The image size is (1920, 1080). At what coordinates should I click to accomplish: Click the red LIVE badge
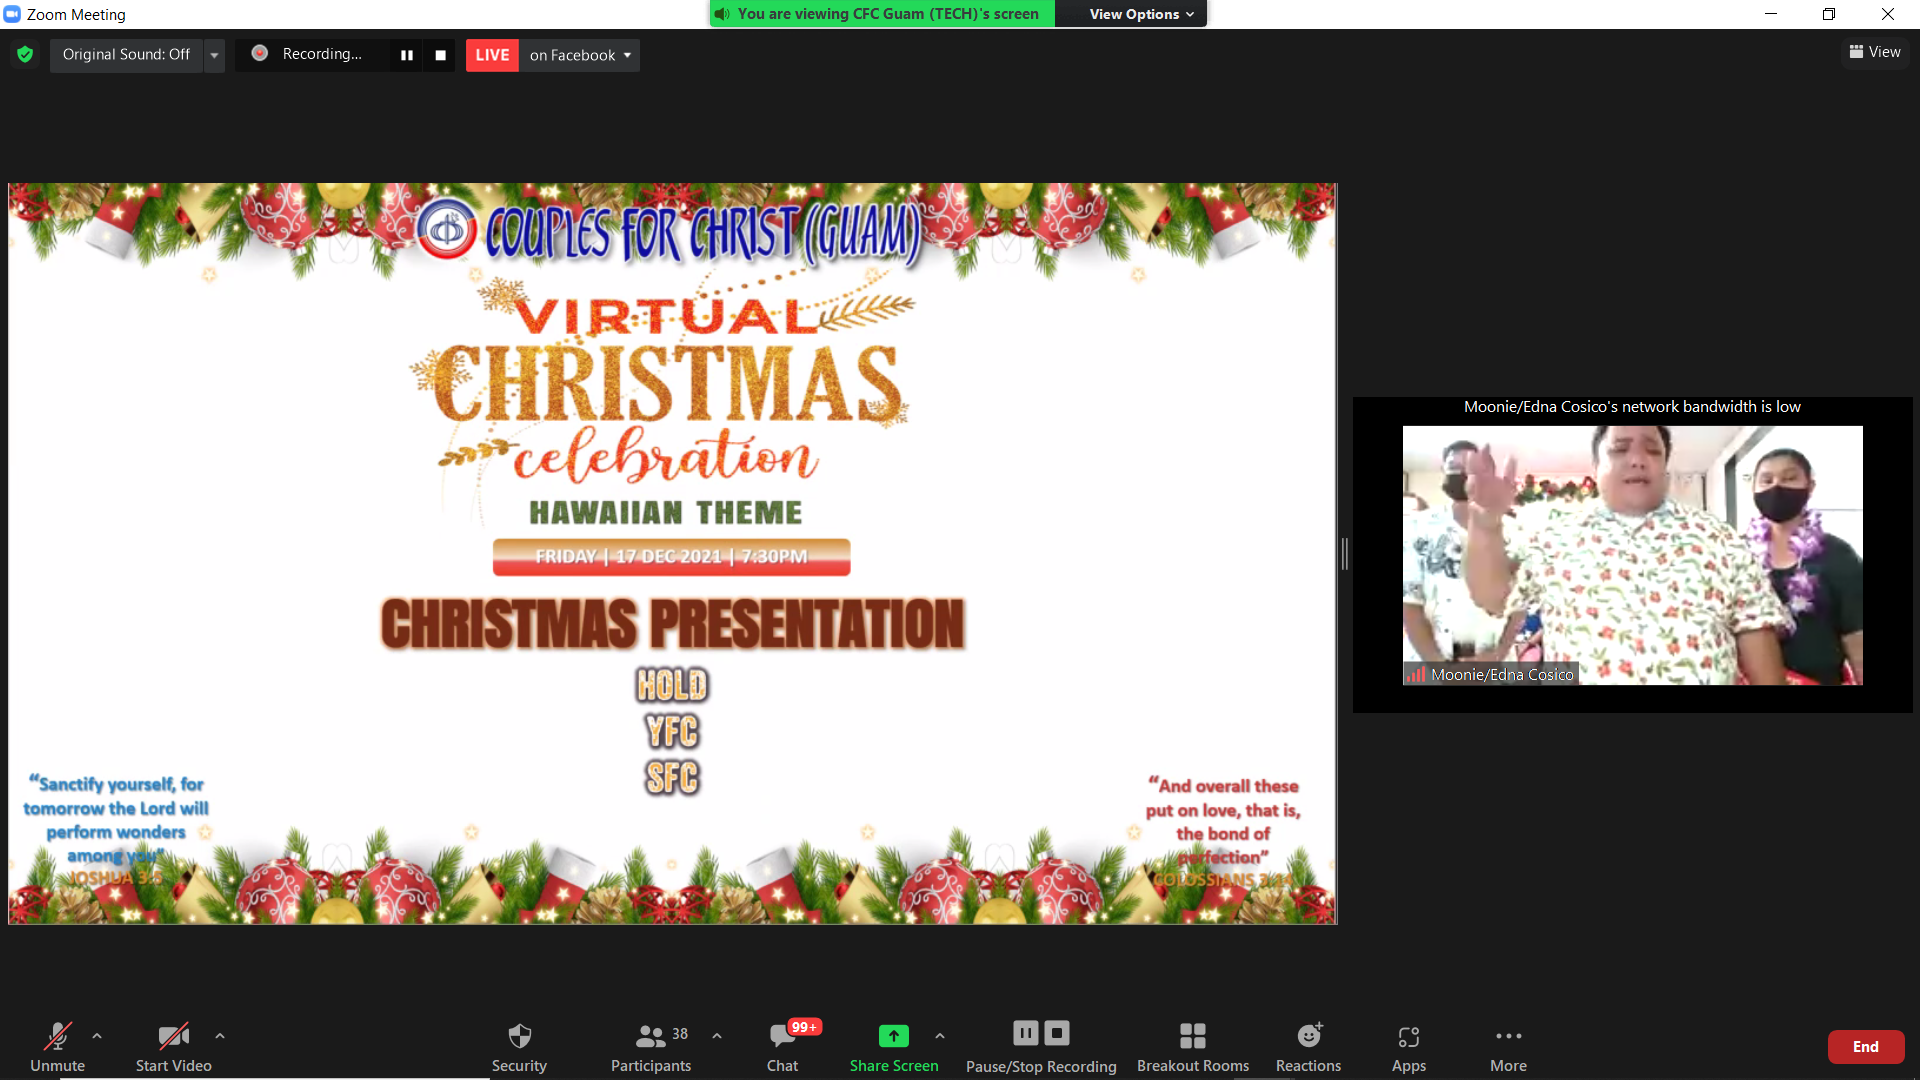click(x=492, y=55)
